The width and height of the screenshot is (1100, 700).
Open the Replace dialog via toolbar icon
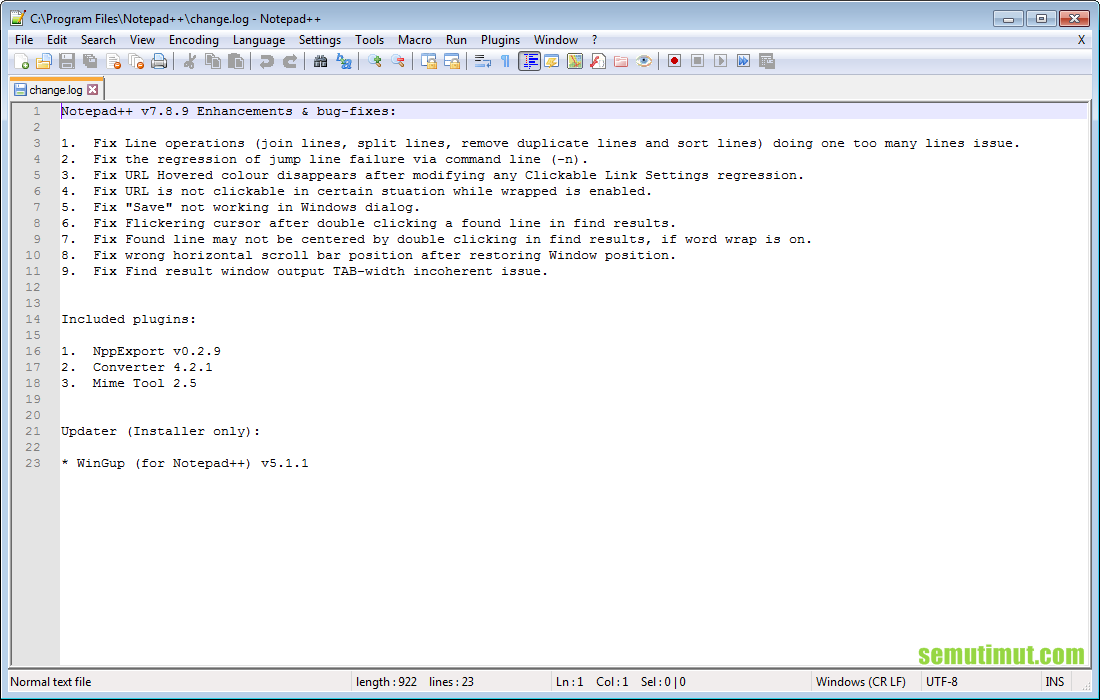coord(345,60)
